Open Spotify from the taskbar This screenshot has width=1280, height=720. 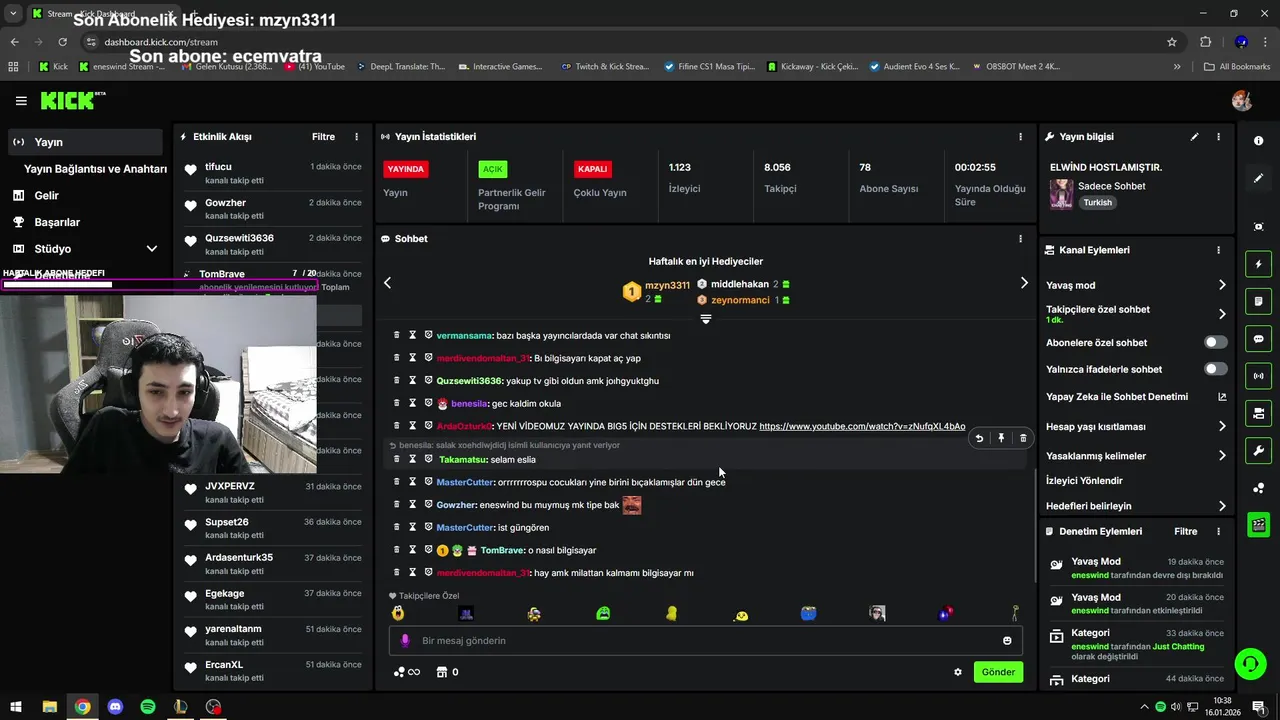(148, 707)
